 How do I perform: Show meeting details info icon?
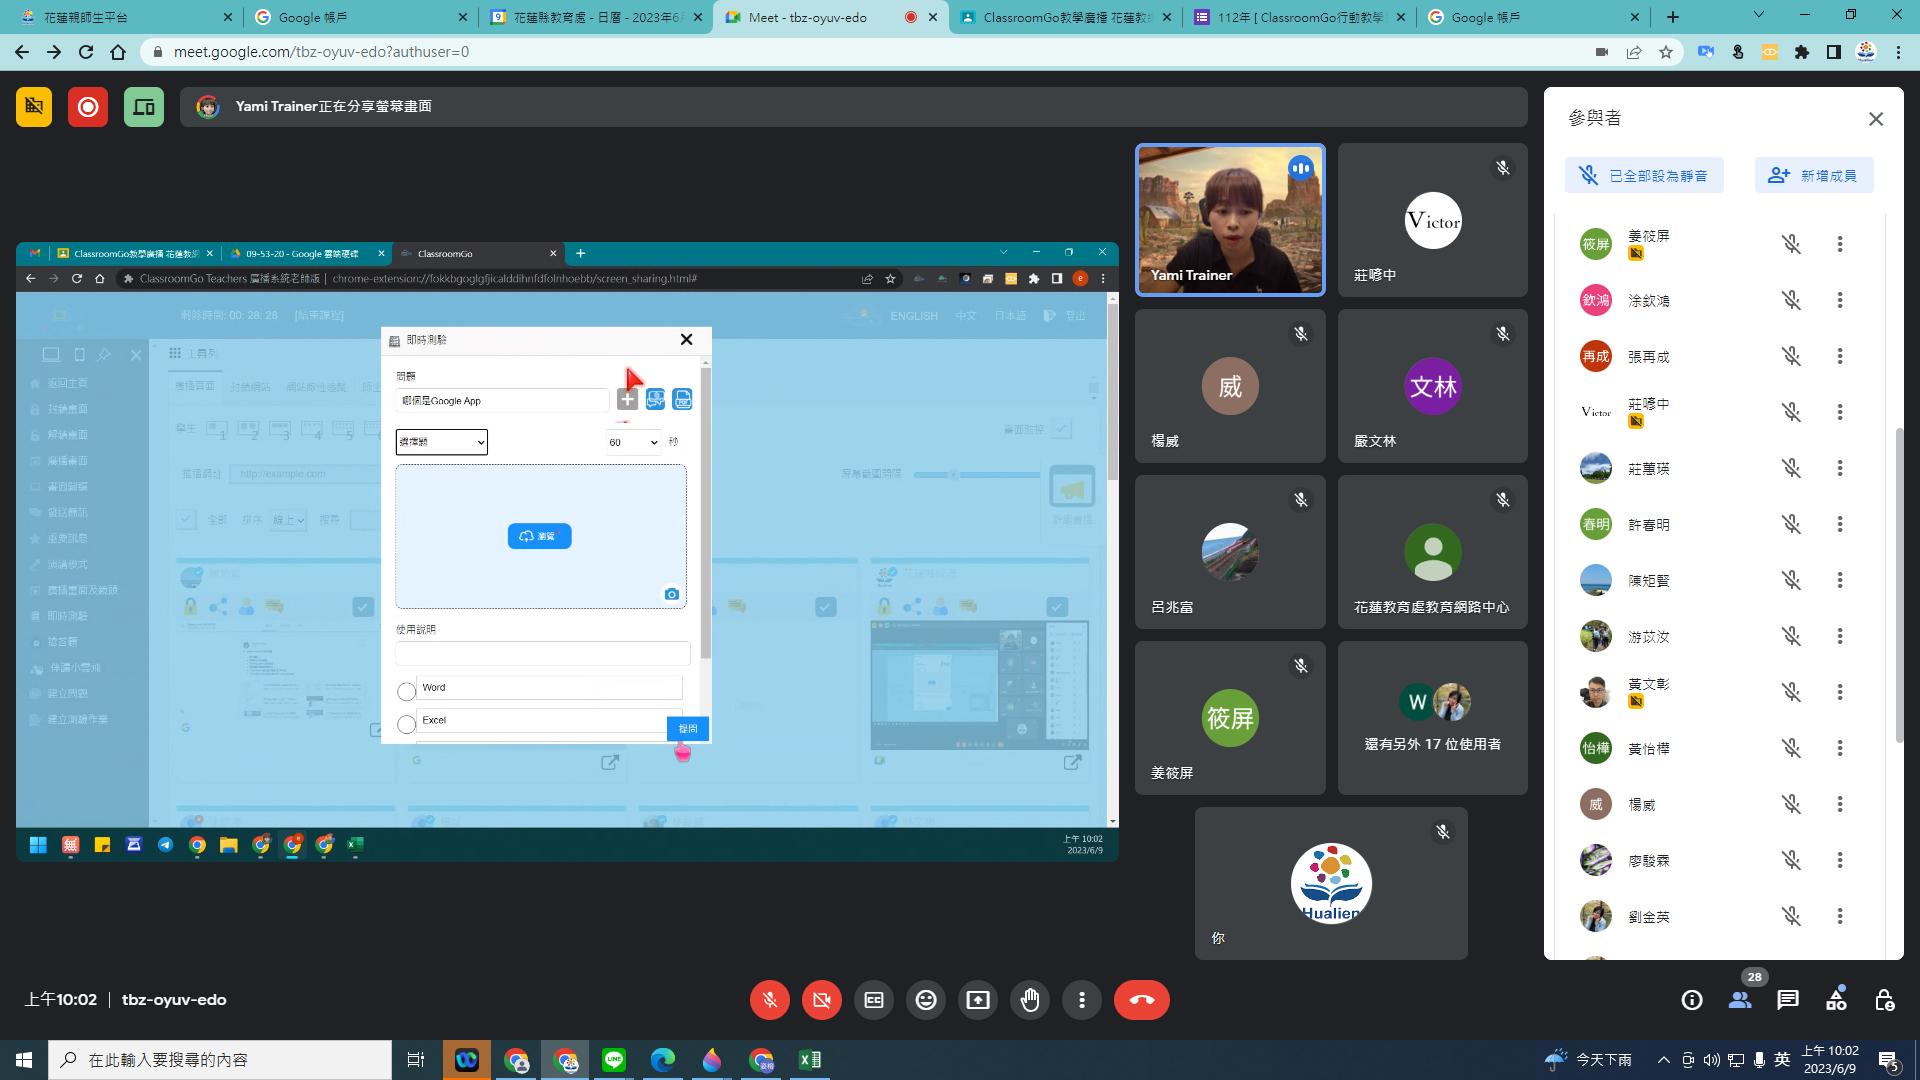point(1691,1000)
